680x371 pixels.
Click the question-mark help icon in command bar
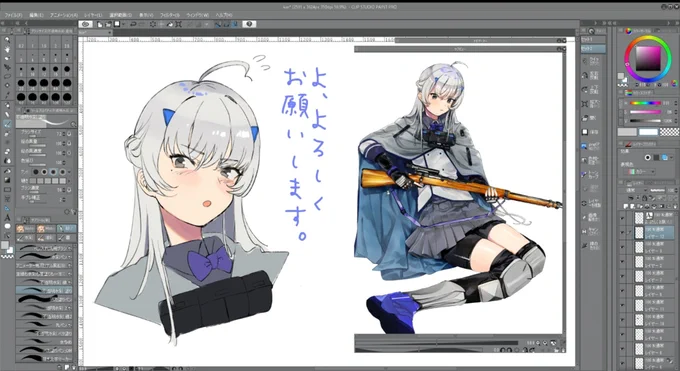[x=249, y=24]
